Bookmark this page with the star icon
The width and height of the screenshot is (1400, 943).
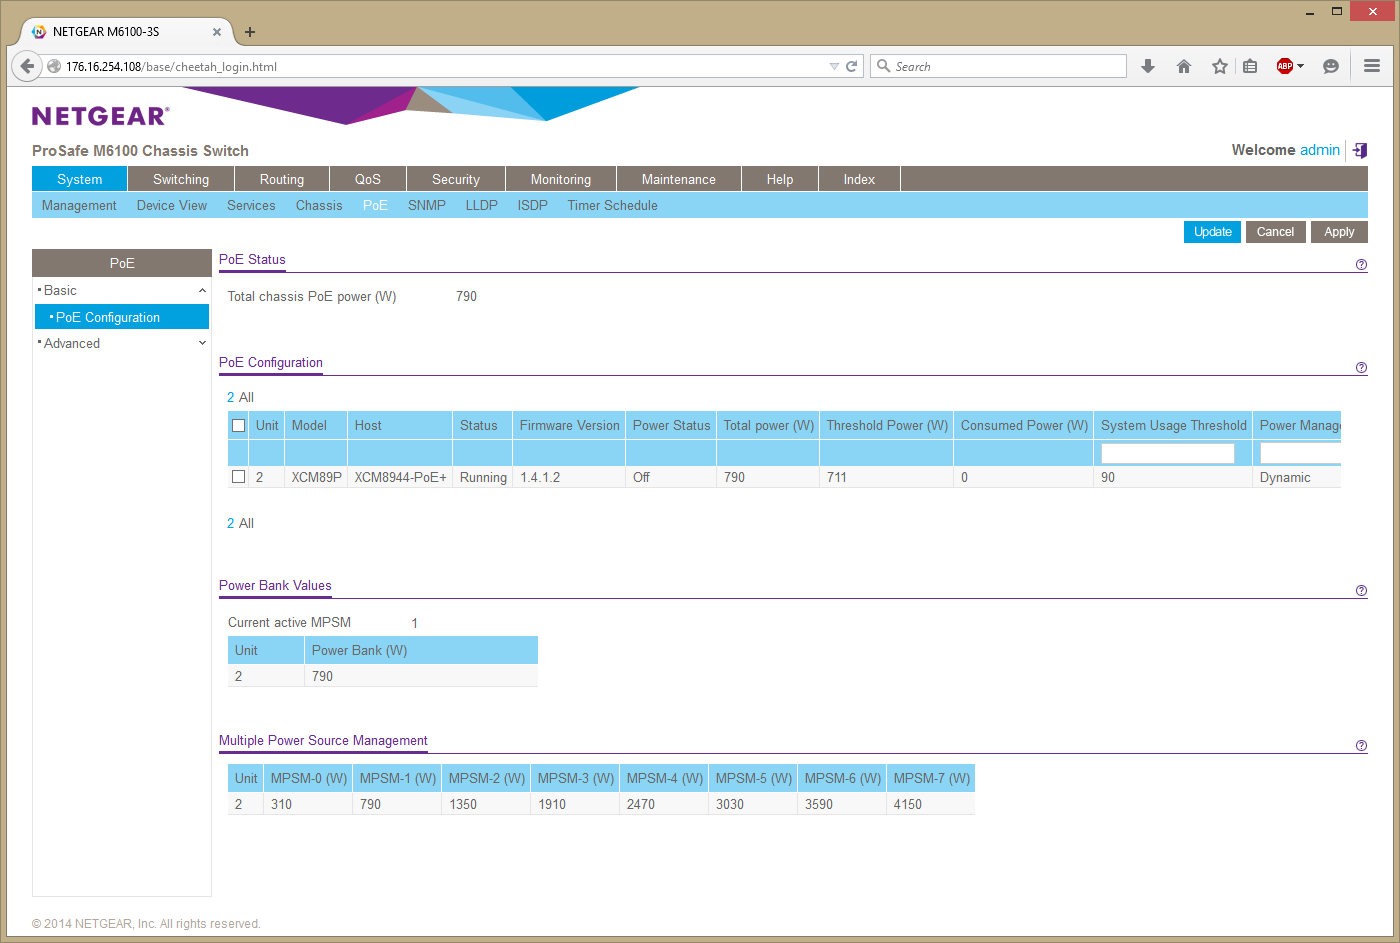coord(1220,66)
